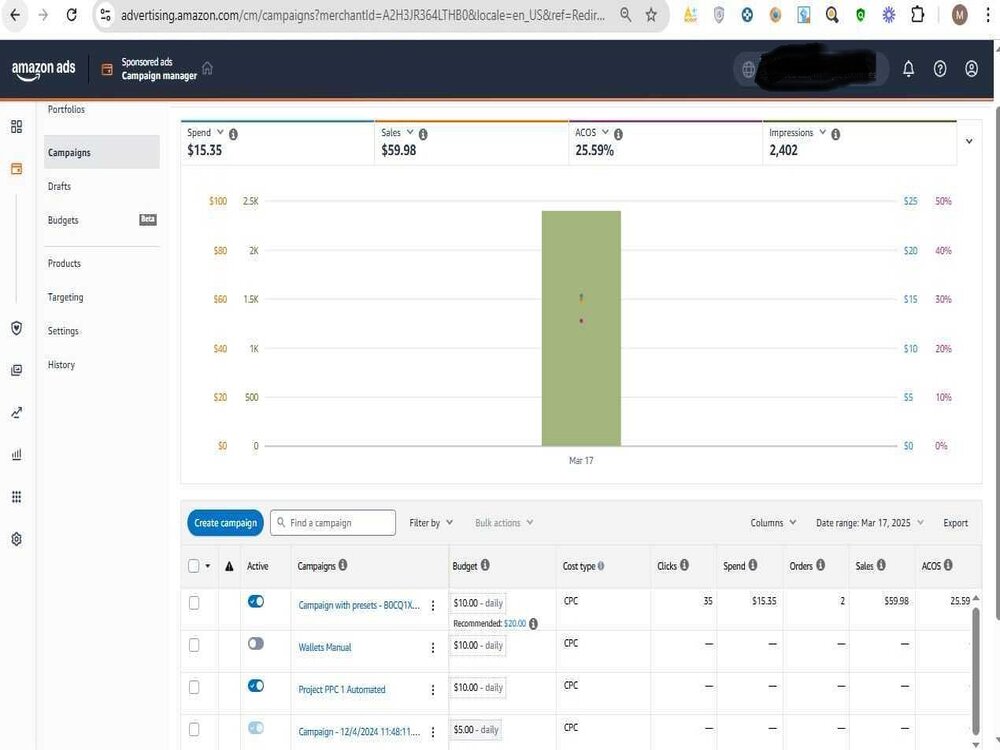Click in the Find a campaign search field

point(333,522)
